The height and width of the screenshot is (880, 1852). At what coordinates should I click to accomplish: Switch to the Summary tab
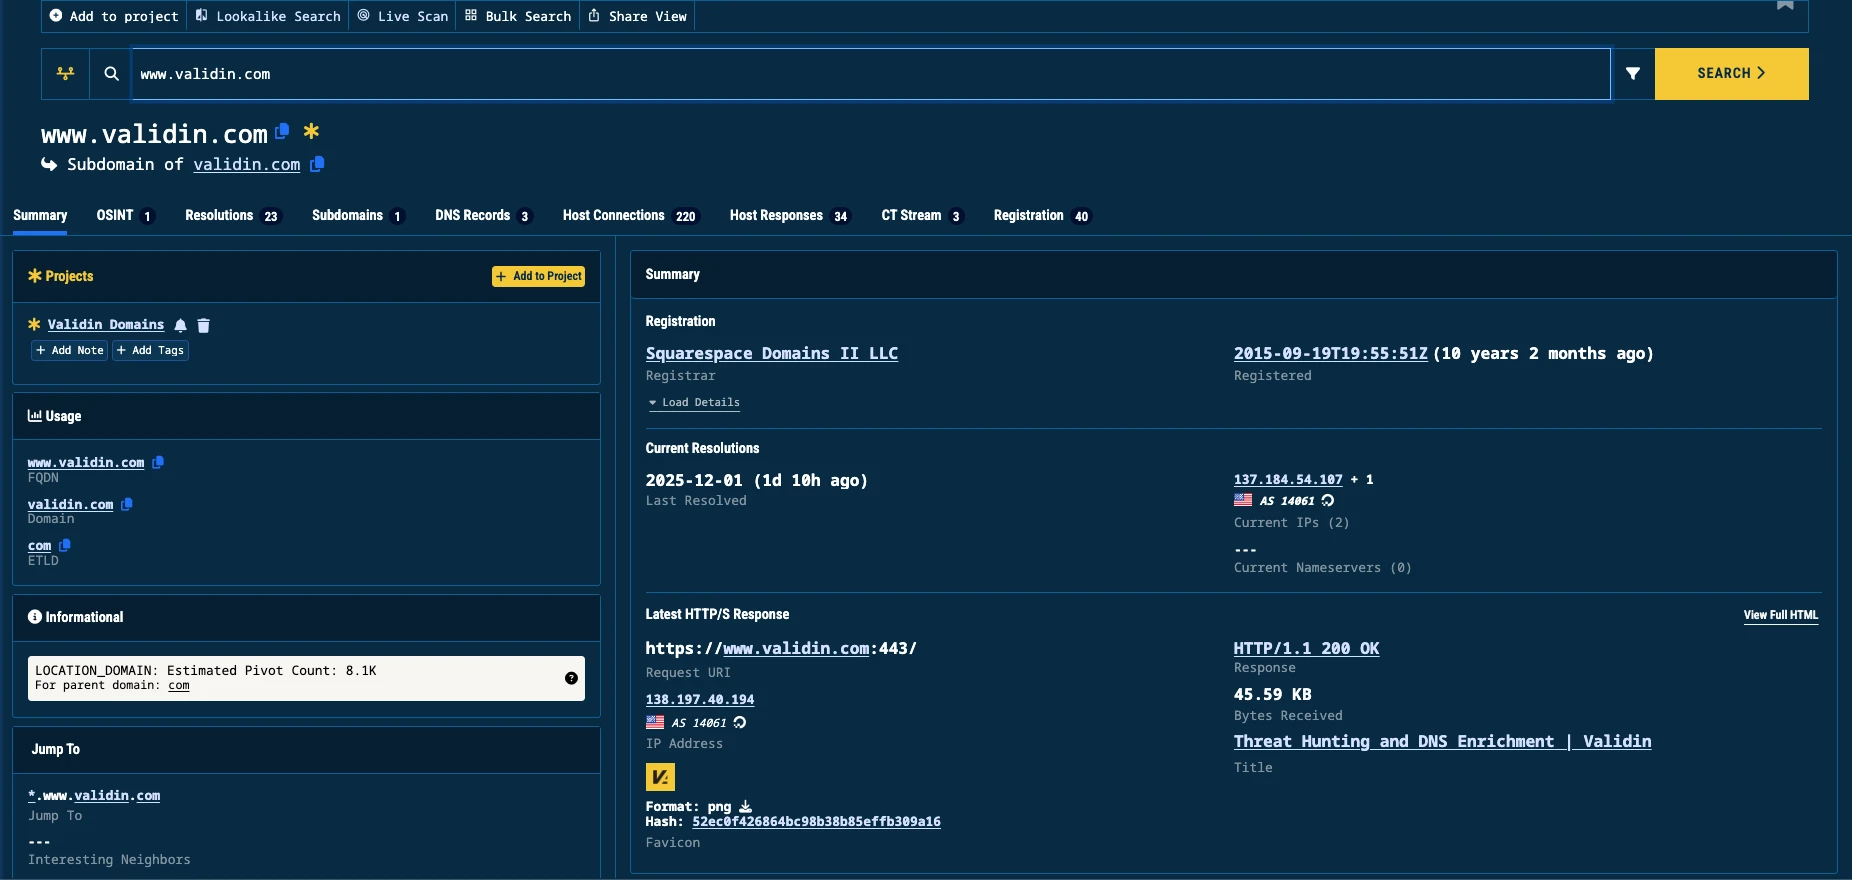pyautogui.click(x=40, y=215)
